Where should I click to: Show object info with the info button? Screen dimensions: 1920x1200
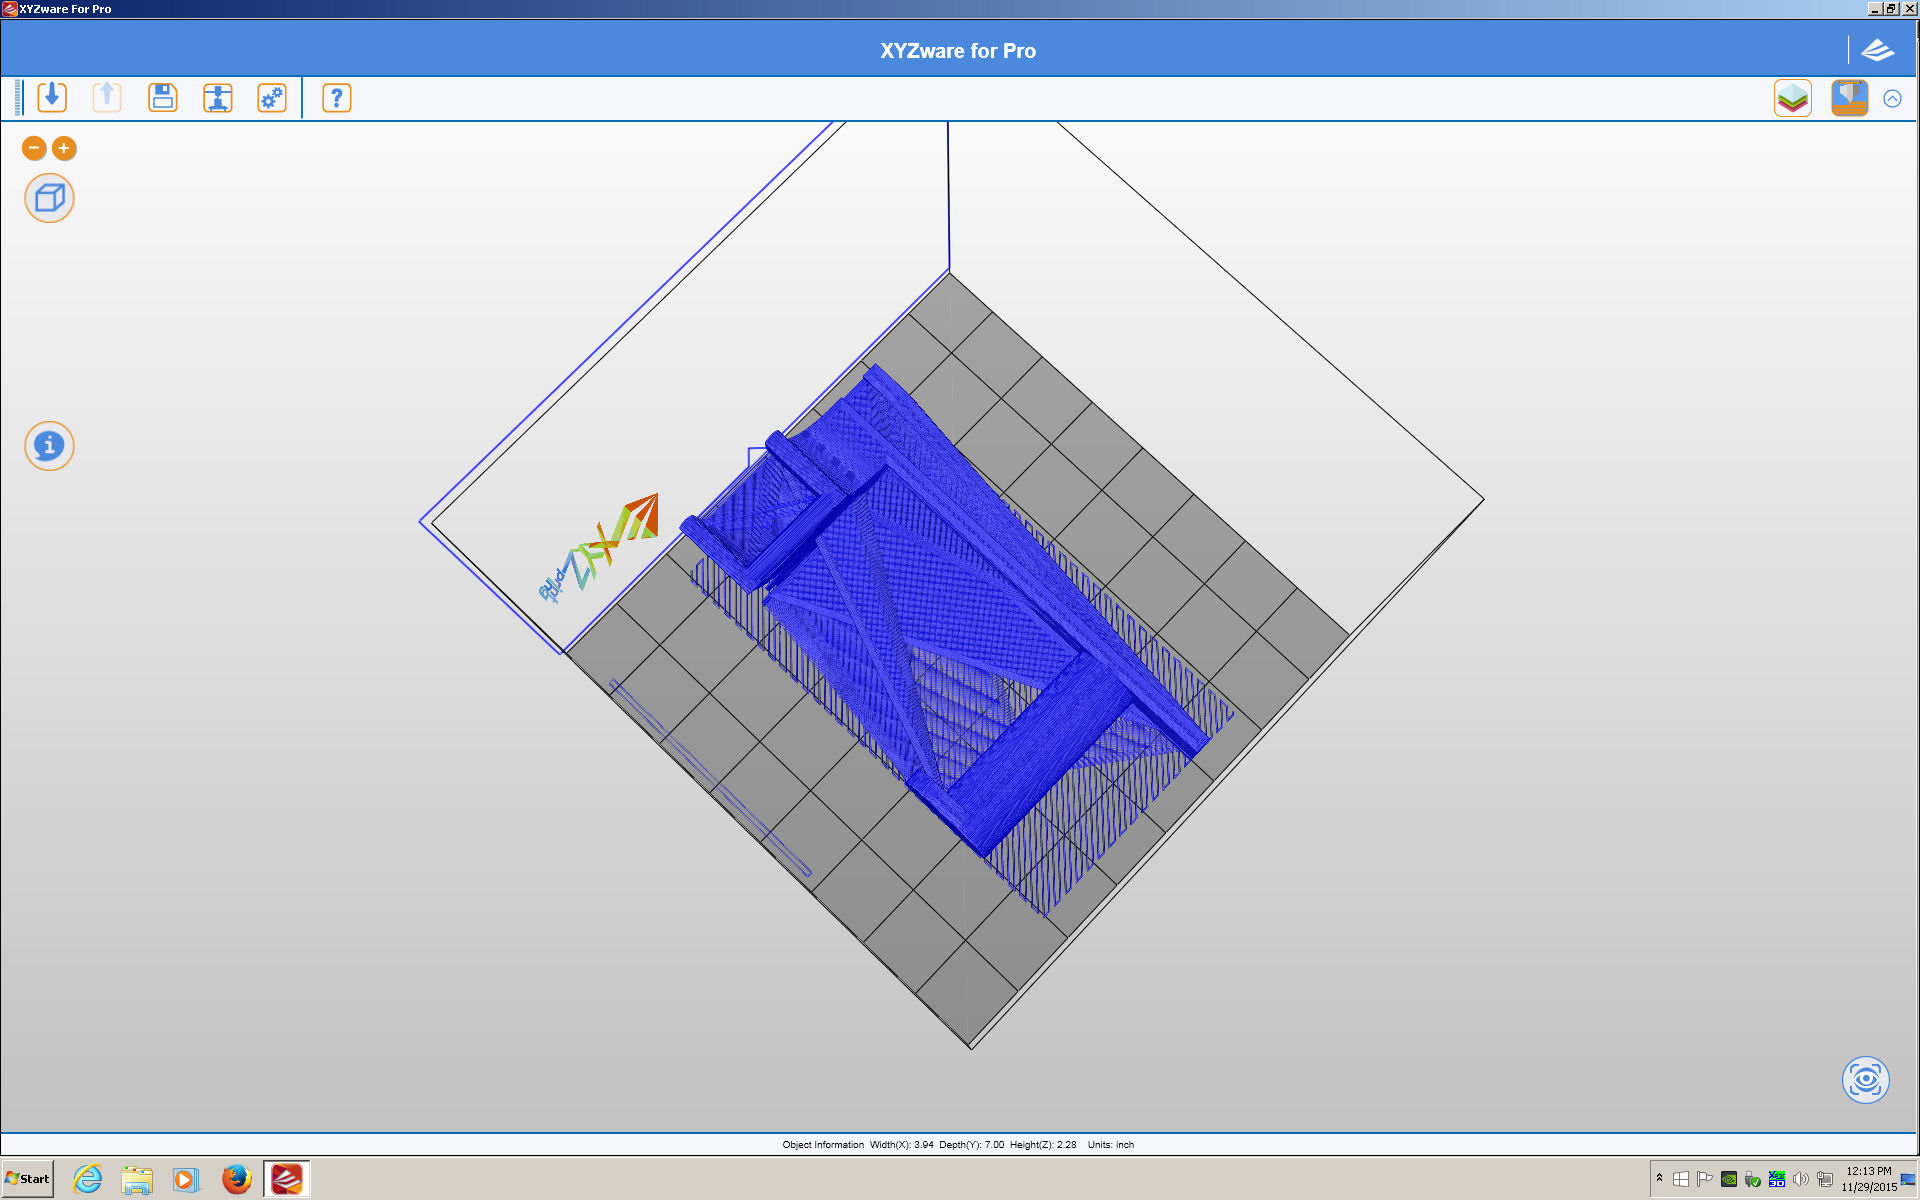(x=49, y=446)
